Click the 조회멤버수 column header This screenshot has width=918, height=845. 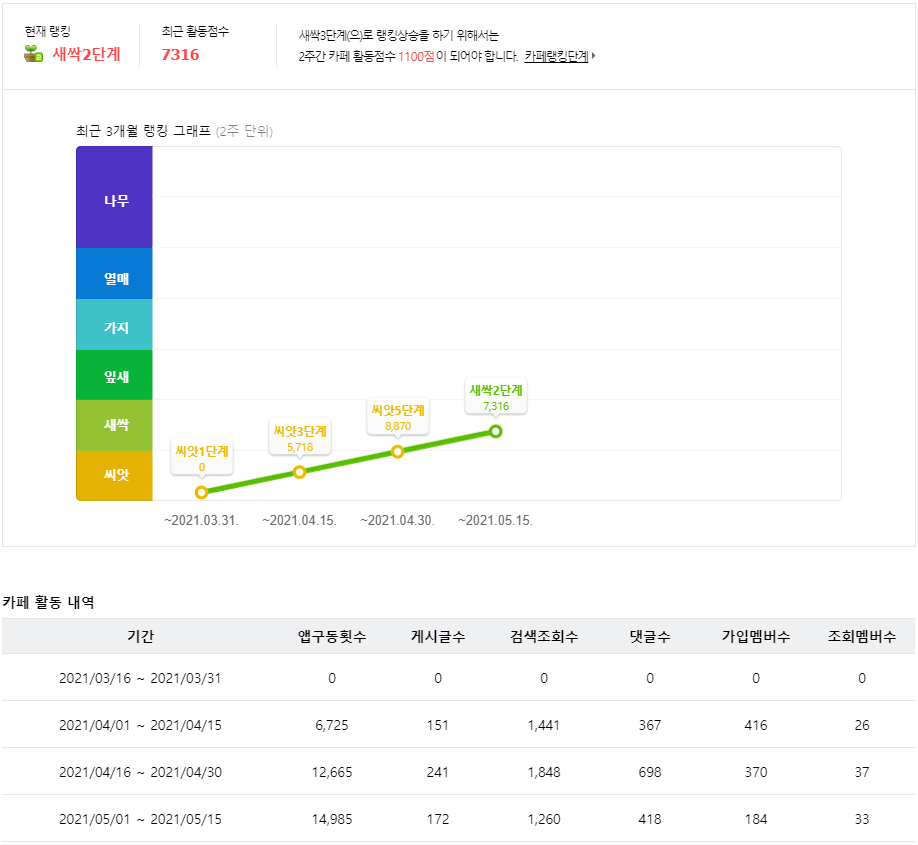tap(862, 636)
